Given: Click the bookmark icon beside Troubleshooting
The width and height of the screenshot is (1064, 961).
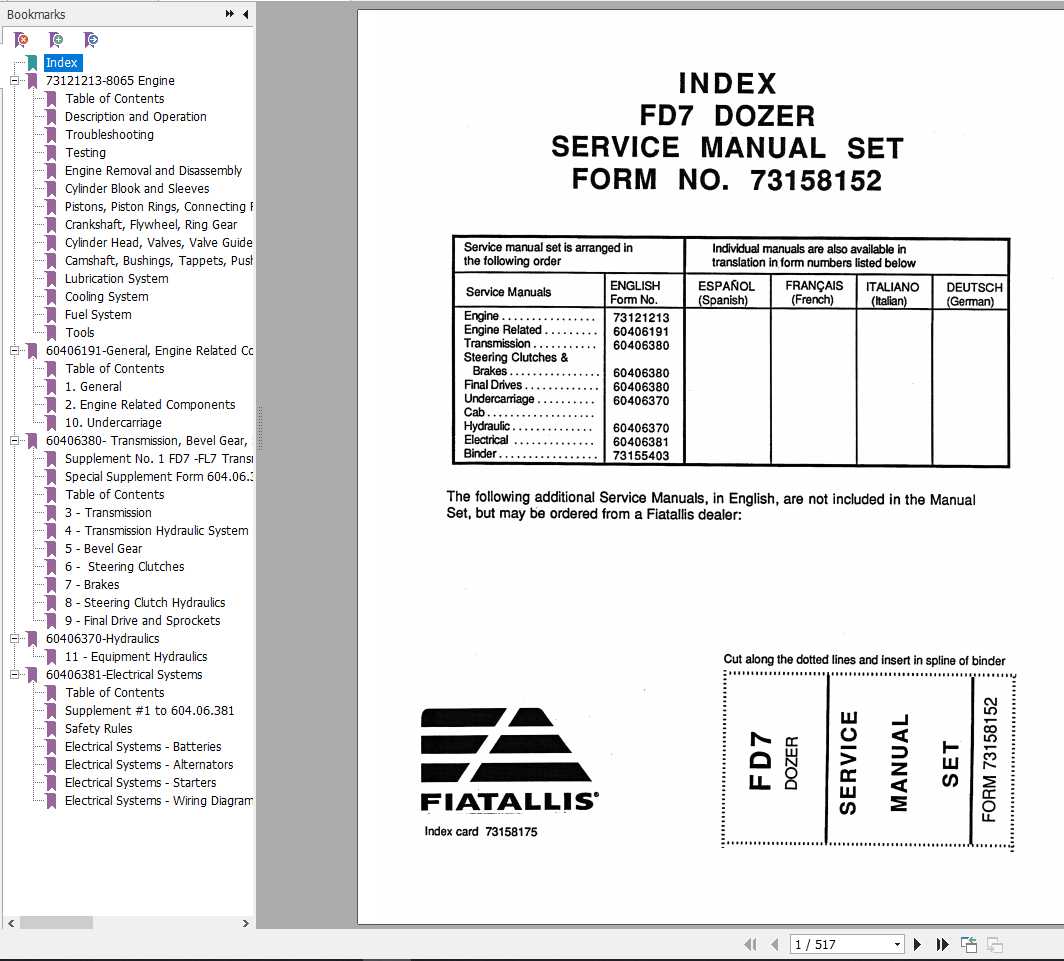Looking at the screenshot, I should coord(51,135).
